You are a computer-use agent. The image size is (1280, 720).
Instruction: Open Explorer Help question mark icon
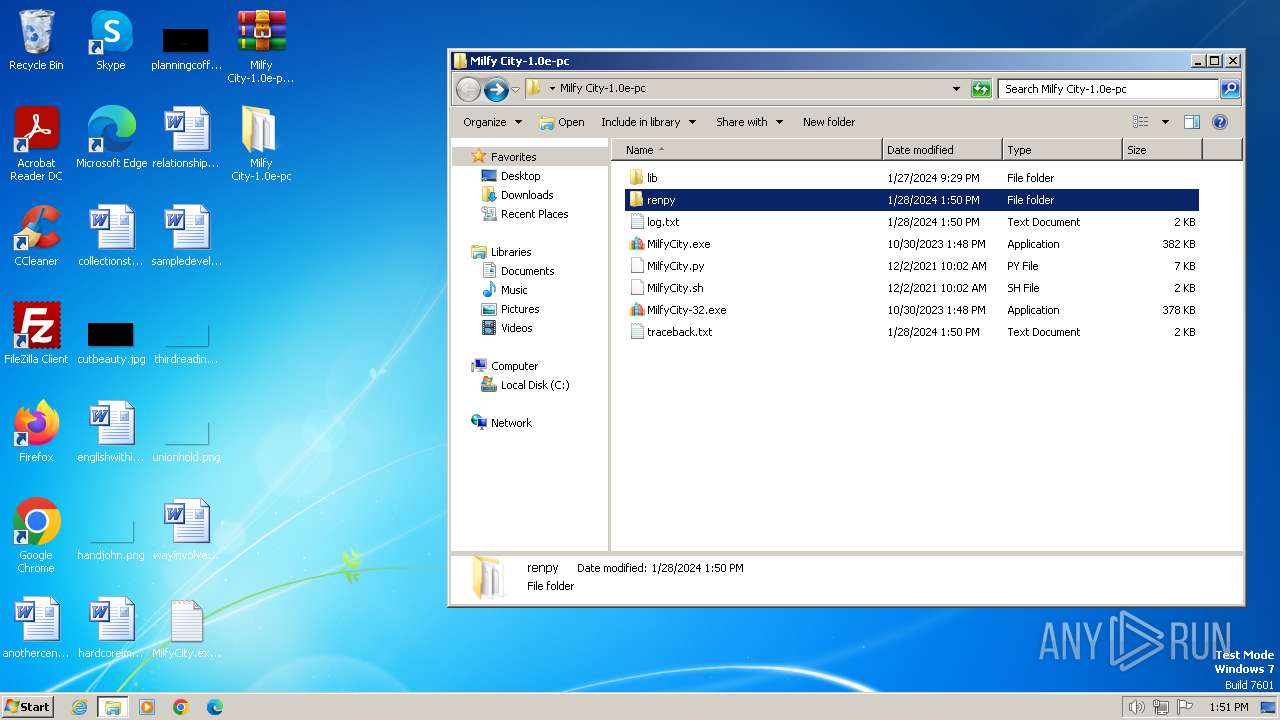tap(1219, 122)
